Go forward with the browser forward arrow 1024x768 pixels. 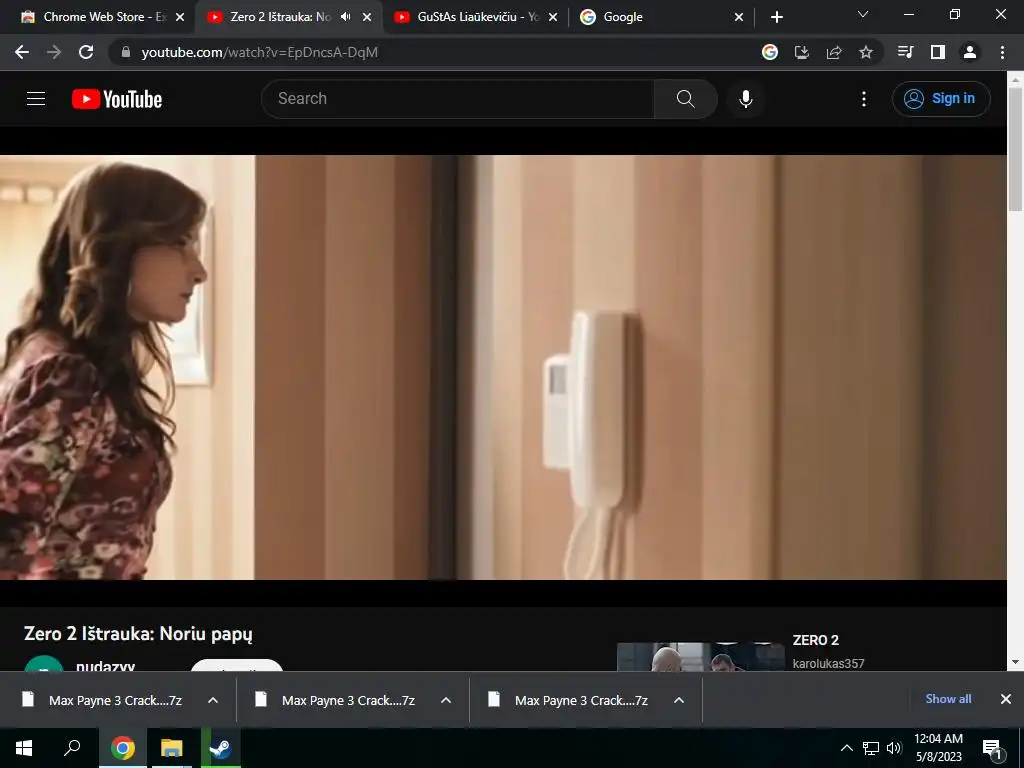(54, 52)
